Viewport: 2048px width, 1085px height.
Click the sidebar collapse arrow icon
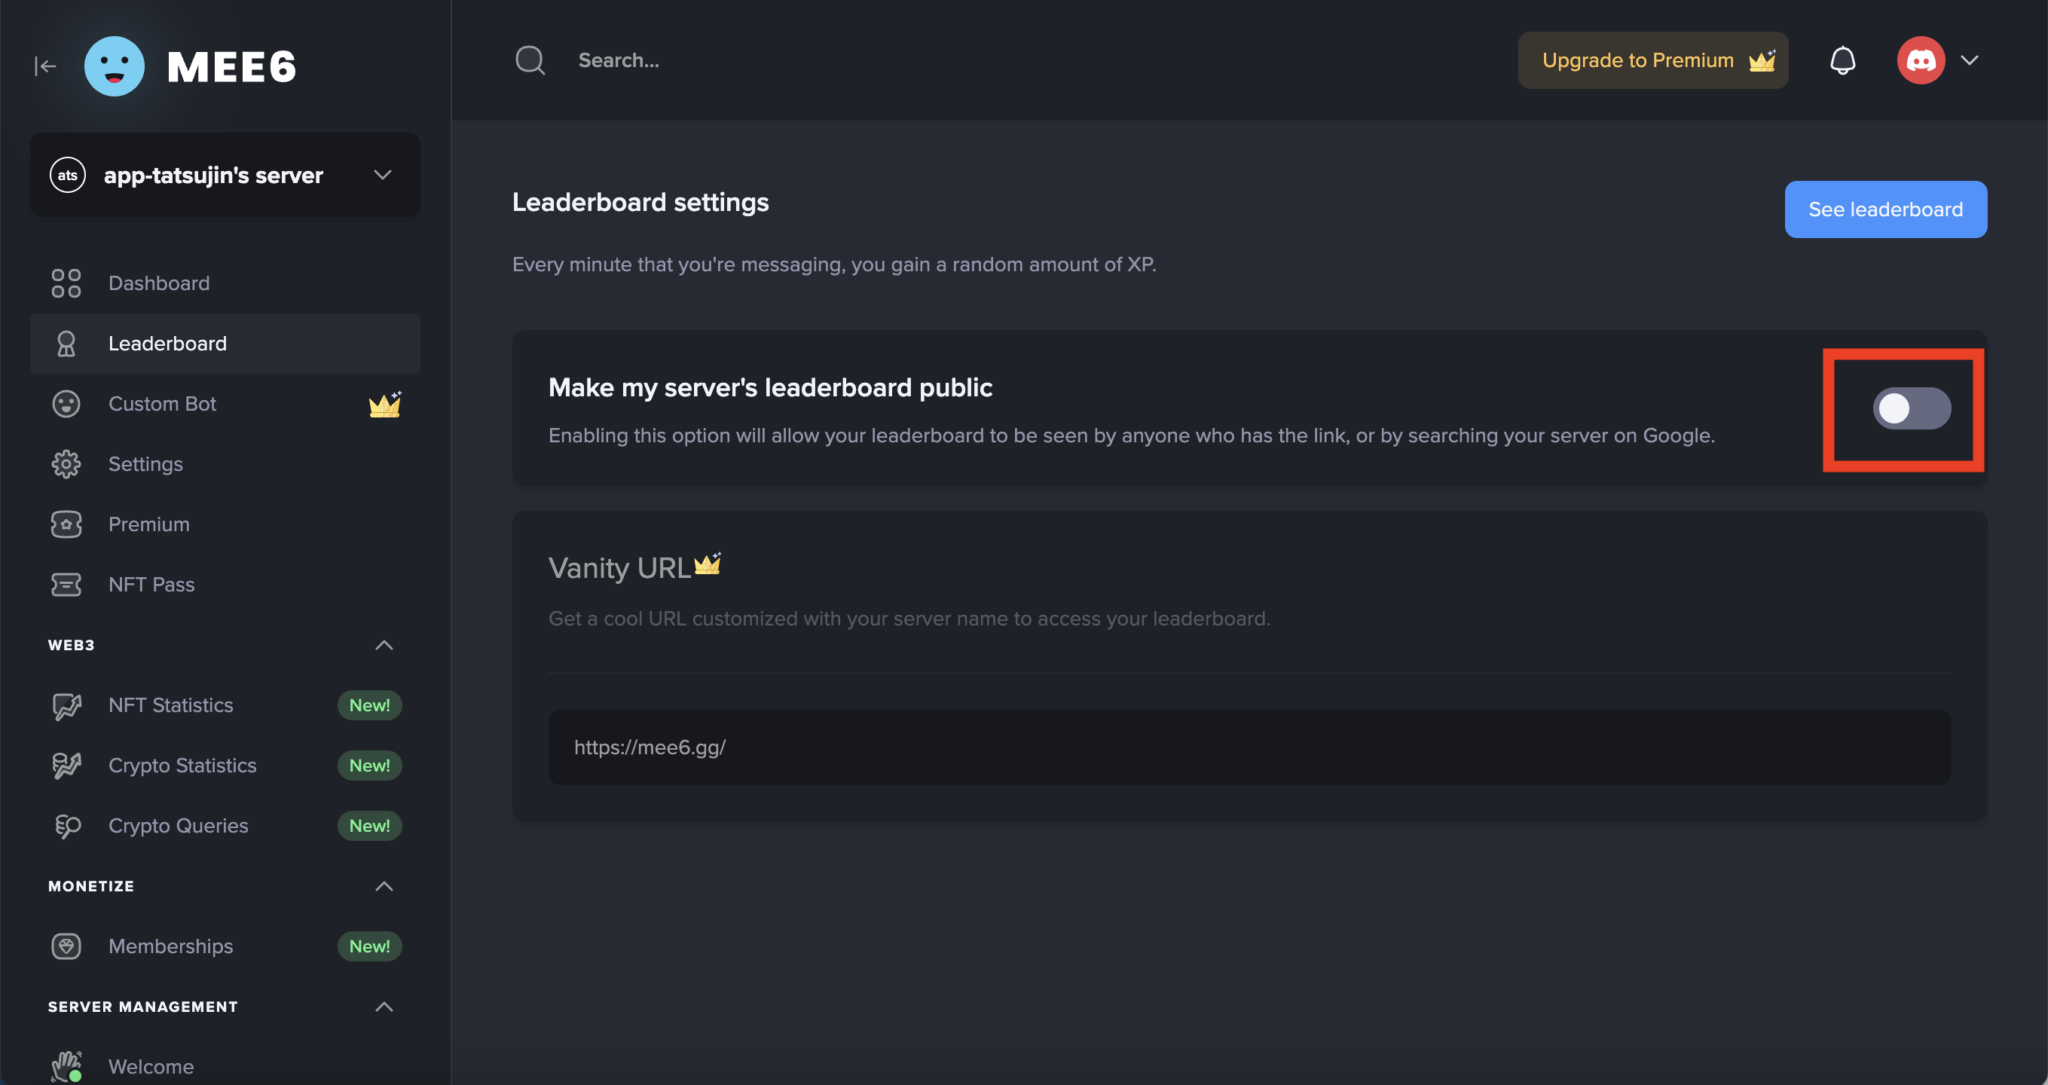tap(45, 66)
